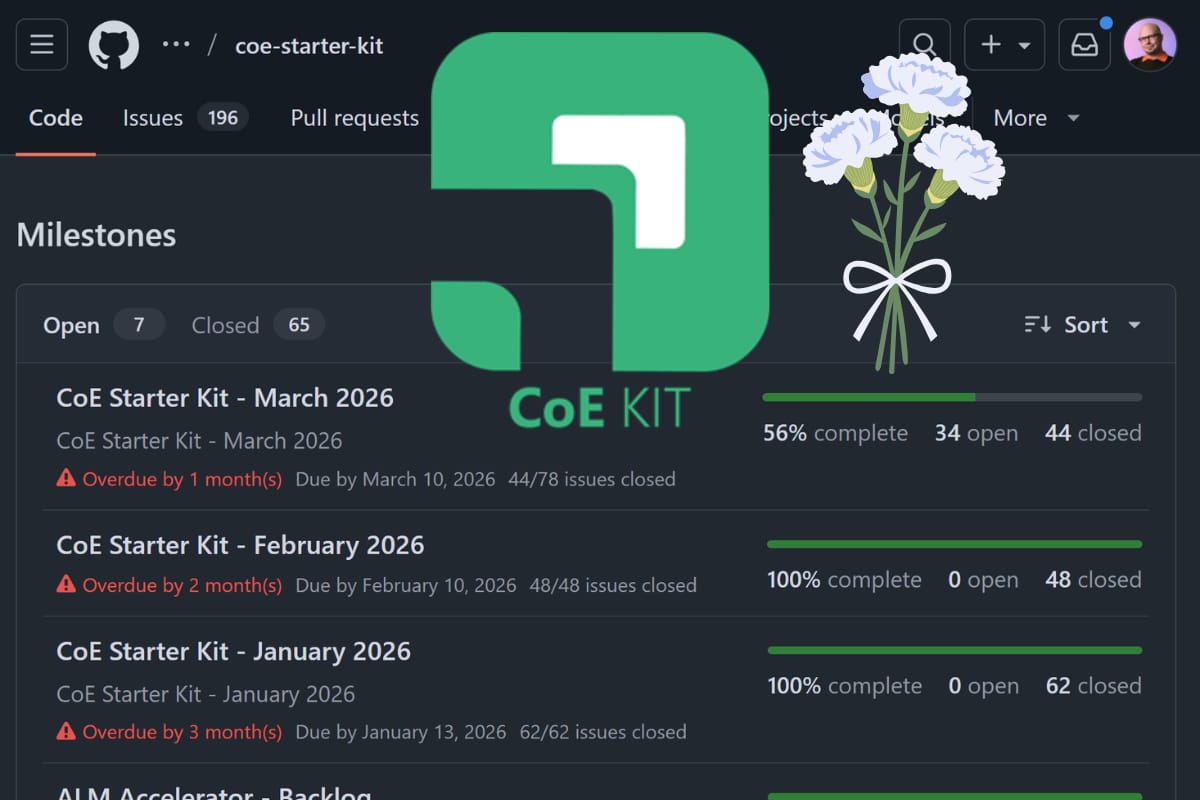Open the create new plus menu
Viewport: 1200px width, 800px height.
coord(1004,45)
